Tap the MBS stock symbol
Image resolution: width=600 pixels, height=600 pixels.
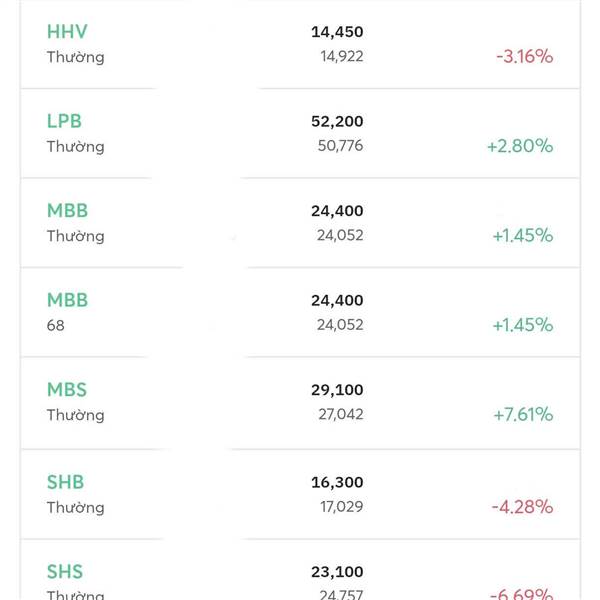pyautogui.click(x=67, y=390)
